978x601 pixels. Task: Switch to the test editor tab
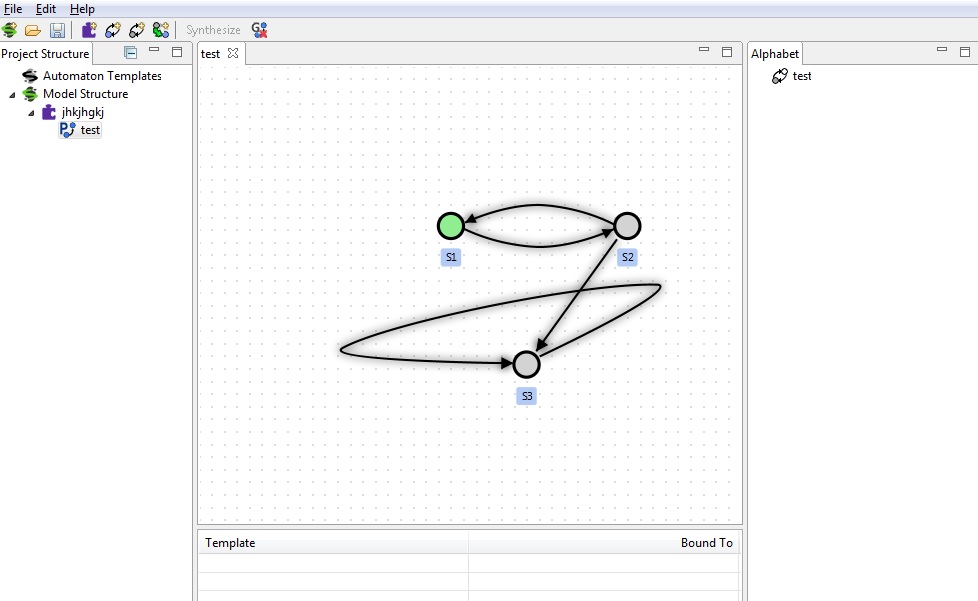pyautogui.click(x=210, y=54)
